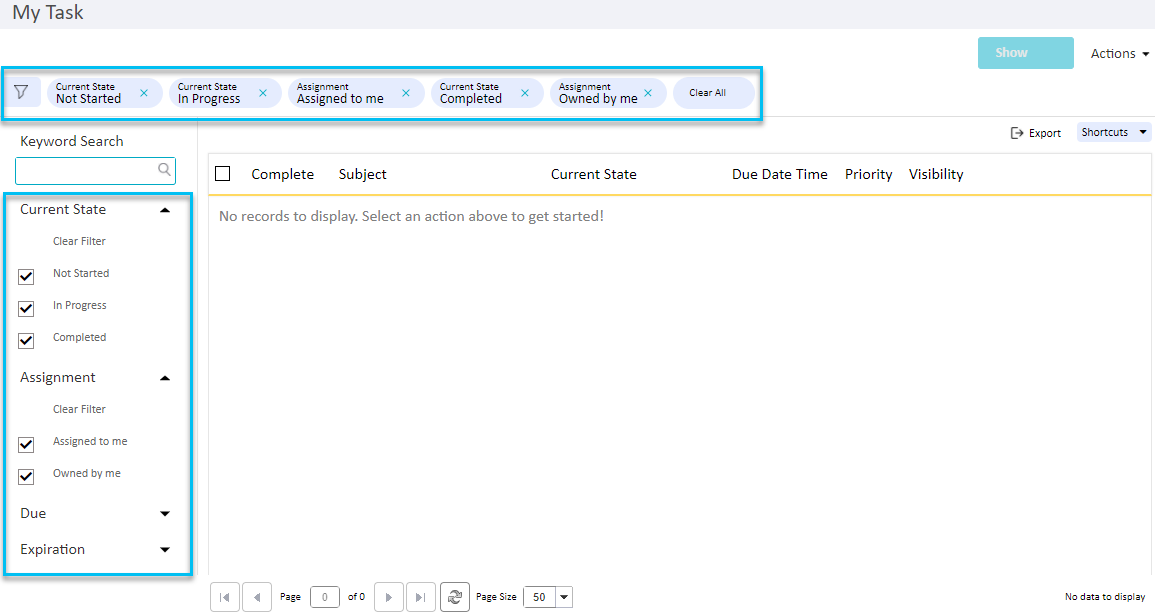Jump to the last page
The width and height of the screenshot is (1155, 615).
(421, 596)
